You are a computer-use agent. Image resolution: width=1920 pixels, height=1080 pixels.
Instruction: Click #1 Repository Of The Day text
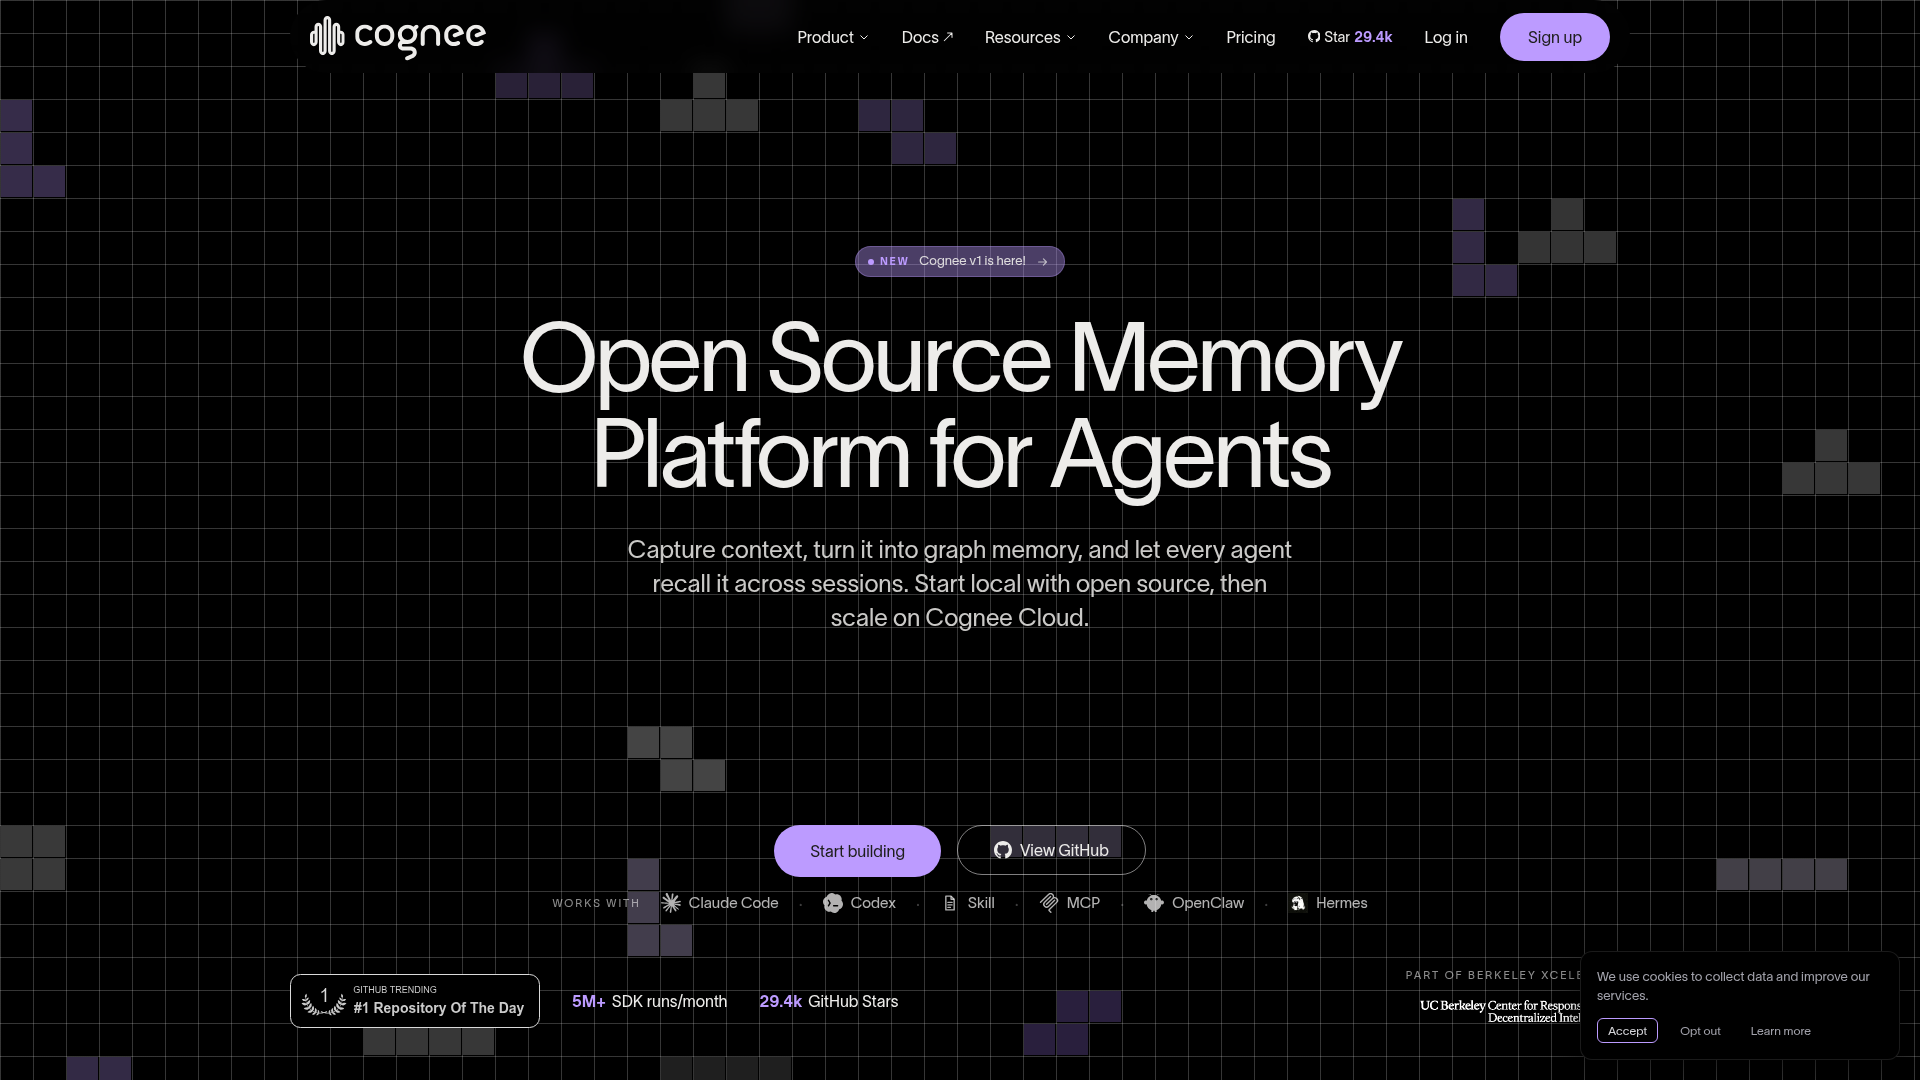pyautogui.click(x=438, y=1008)
